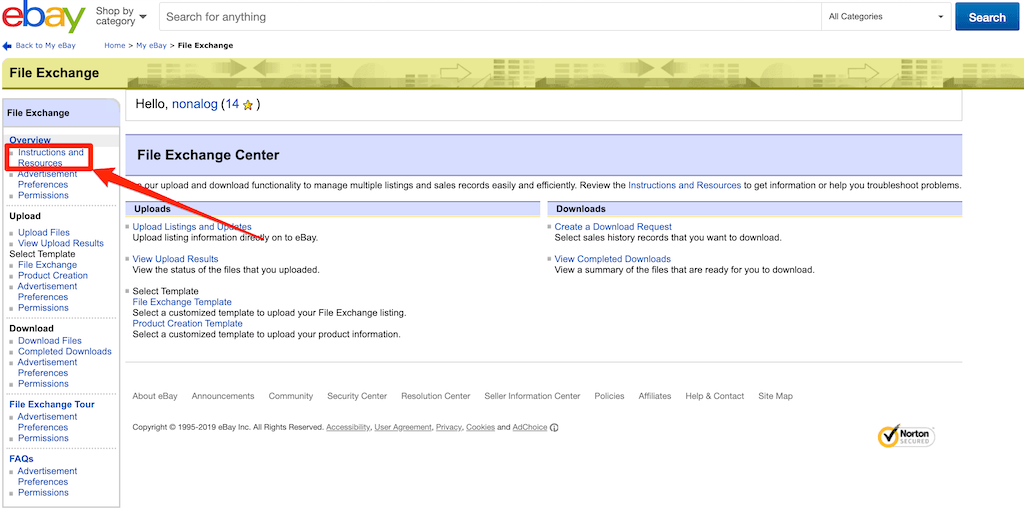Image resolution: width=1024 pixels, height=515 pixels.
Task: Open the Shop by category dropdown
Action: (121, 16)
